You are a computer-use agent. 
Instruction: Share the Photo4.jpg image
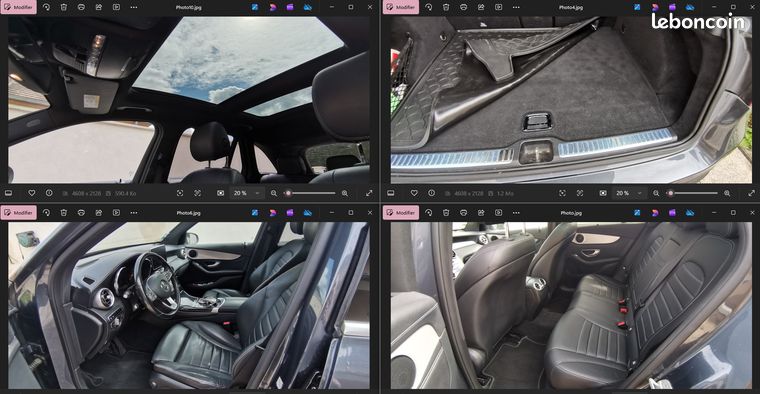pyautogui.click(x=481, y=7)
